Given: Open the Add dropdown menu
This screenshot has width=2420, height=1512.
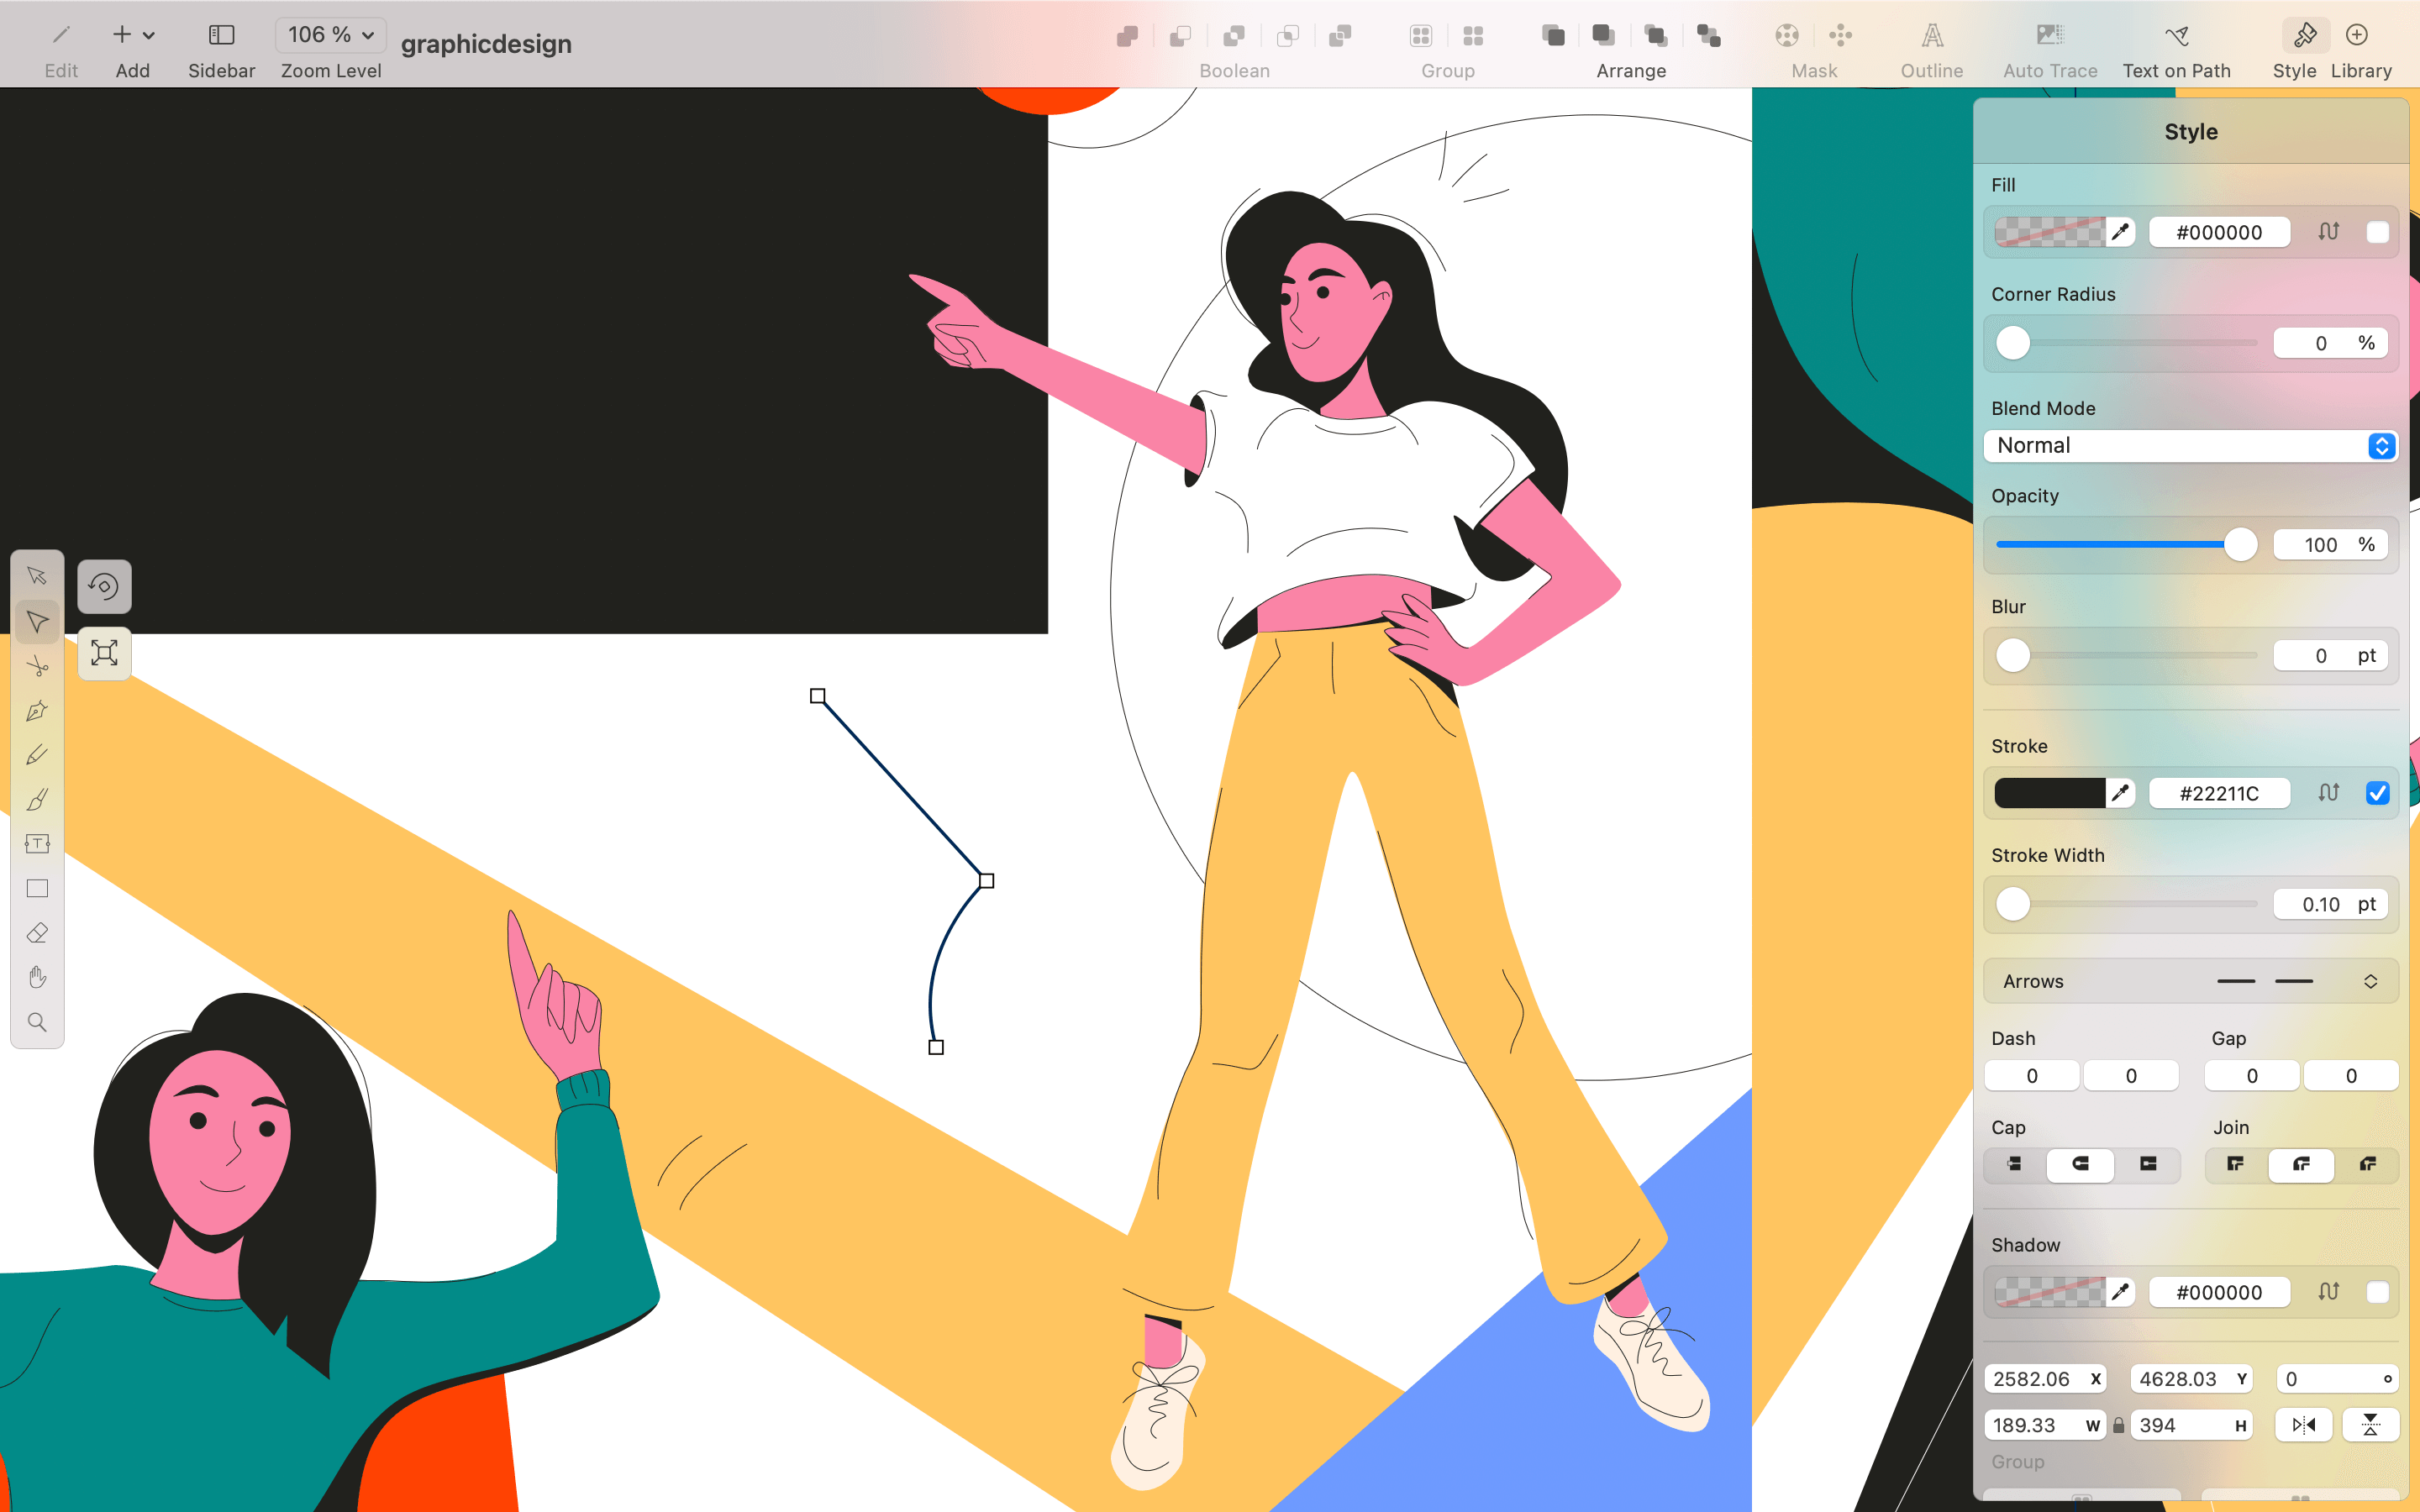Looking at the screenshot, I should [x=132, y=35].
